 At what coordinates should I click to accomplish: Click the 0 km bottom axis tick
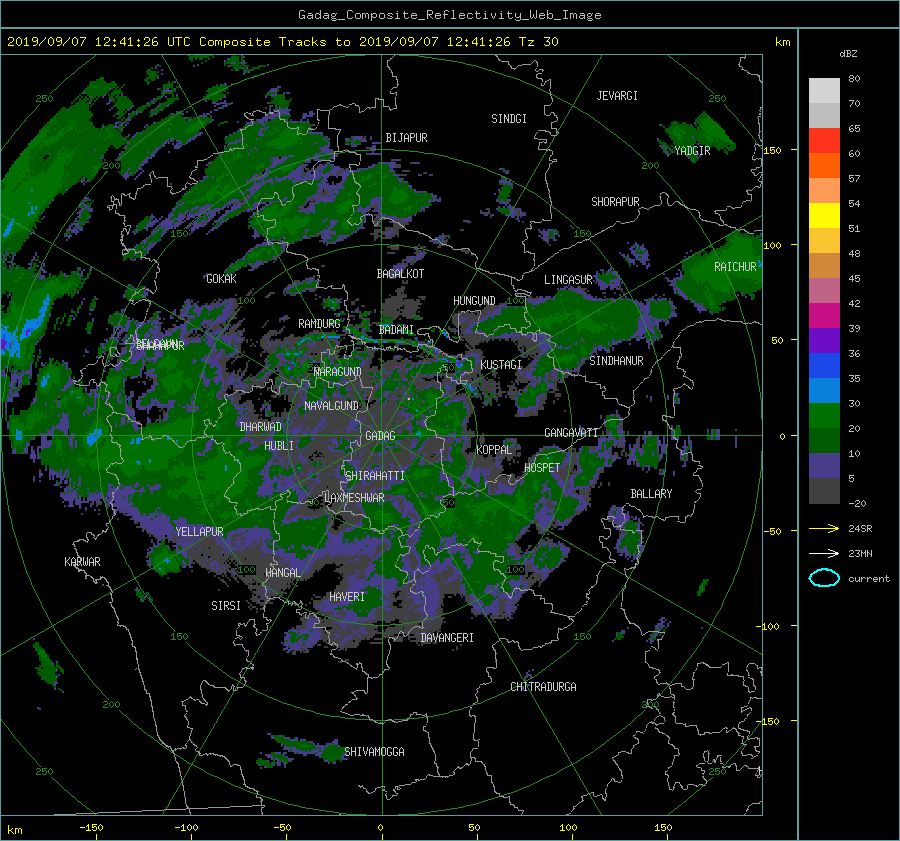[x=380, y=828]
